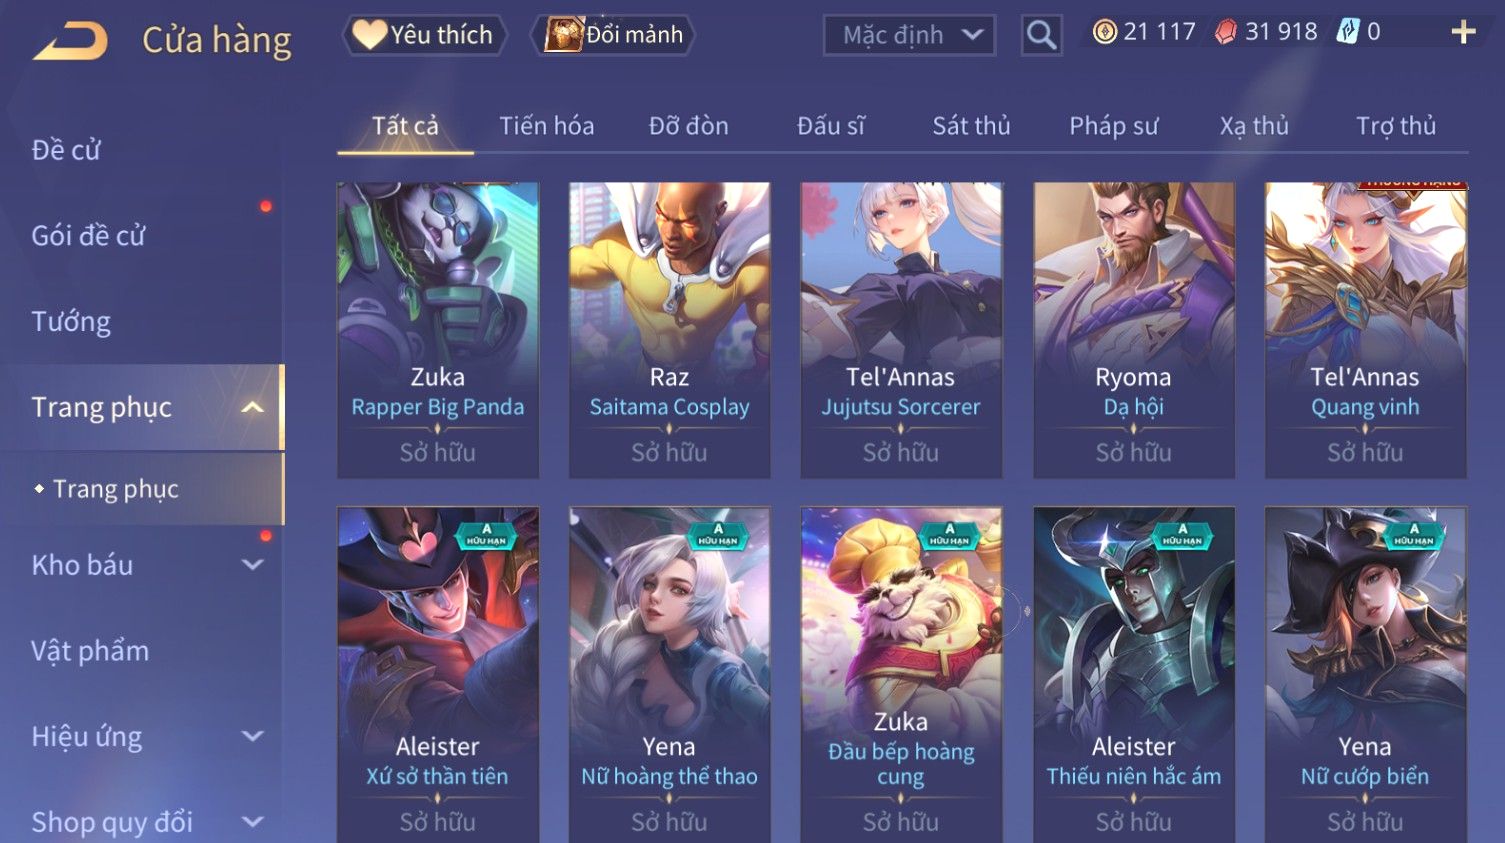This screenshot has height=843, width=1505.
Task: Switch to the Pháp sư tab
Action: coord(1113,126)
